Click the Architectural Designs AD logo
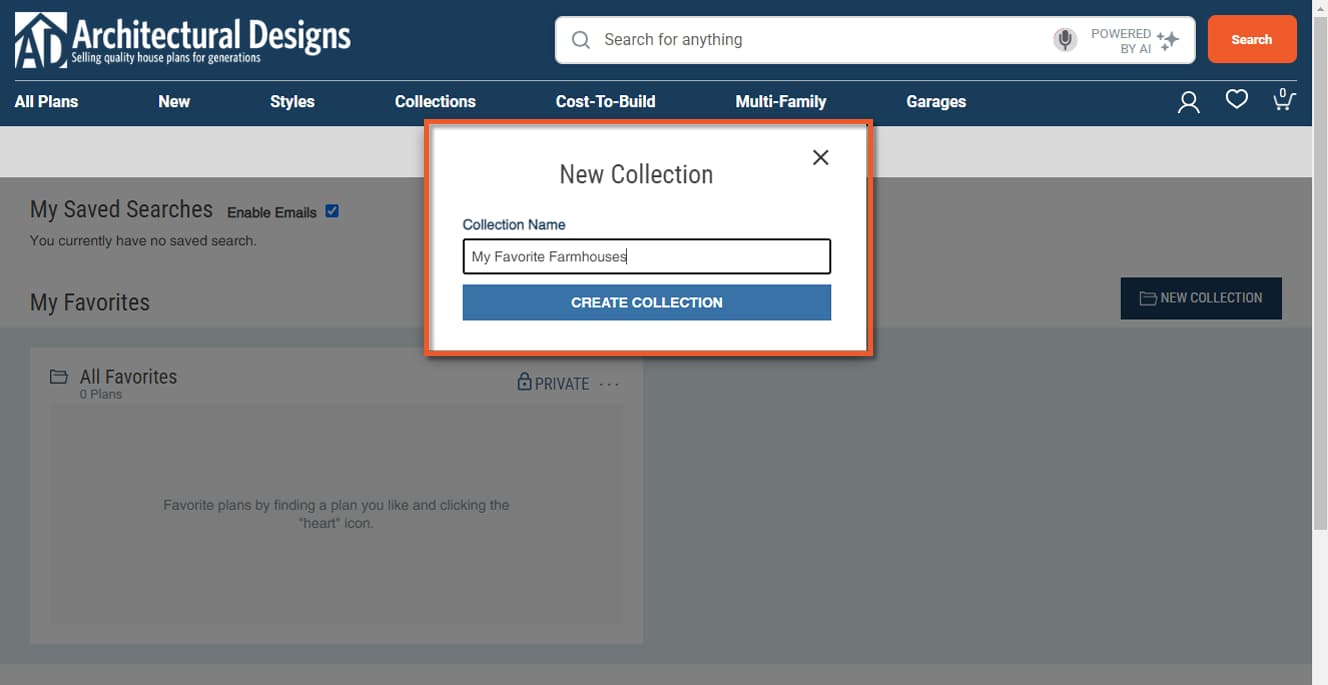 tap(41, 40)
